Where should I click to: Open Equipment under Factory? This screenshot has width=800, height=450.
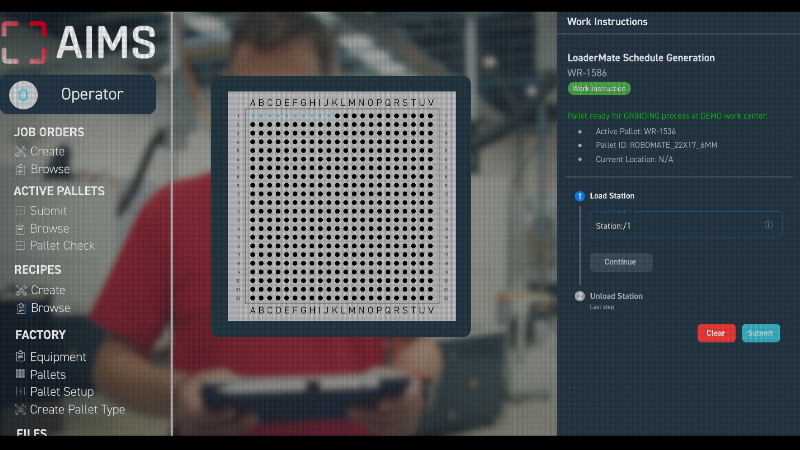click(58, 357)
